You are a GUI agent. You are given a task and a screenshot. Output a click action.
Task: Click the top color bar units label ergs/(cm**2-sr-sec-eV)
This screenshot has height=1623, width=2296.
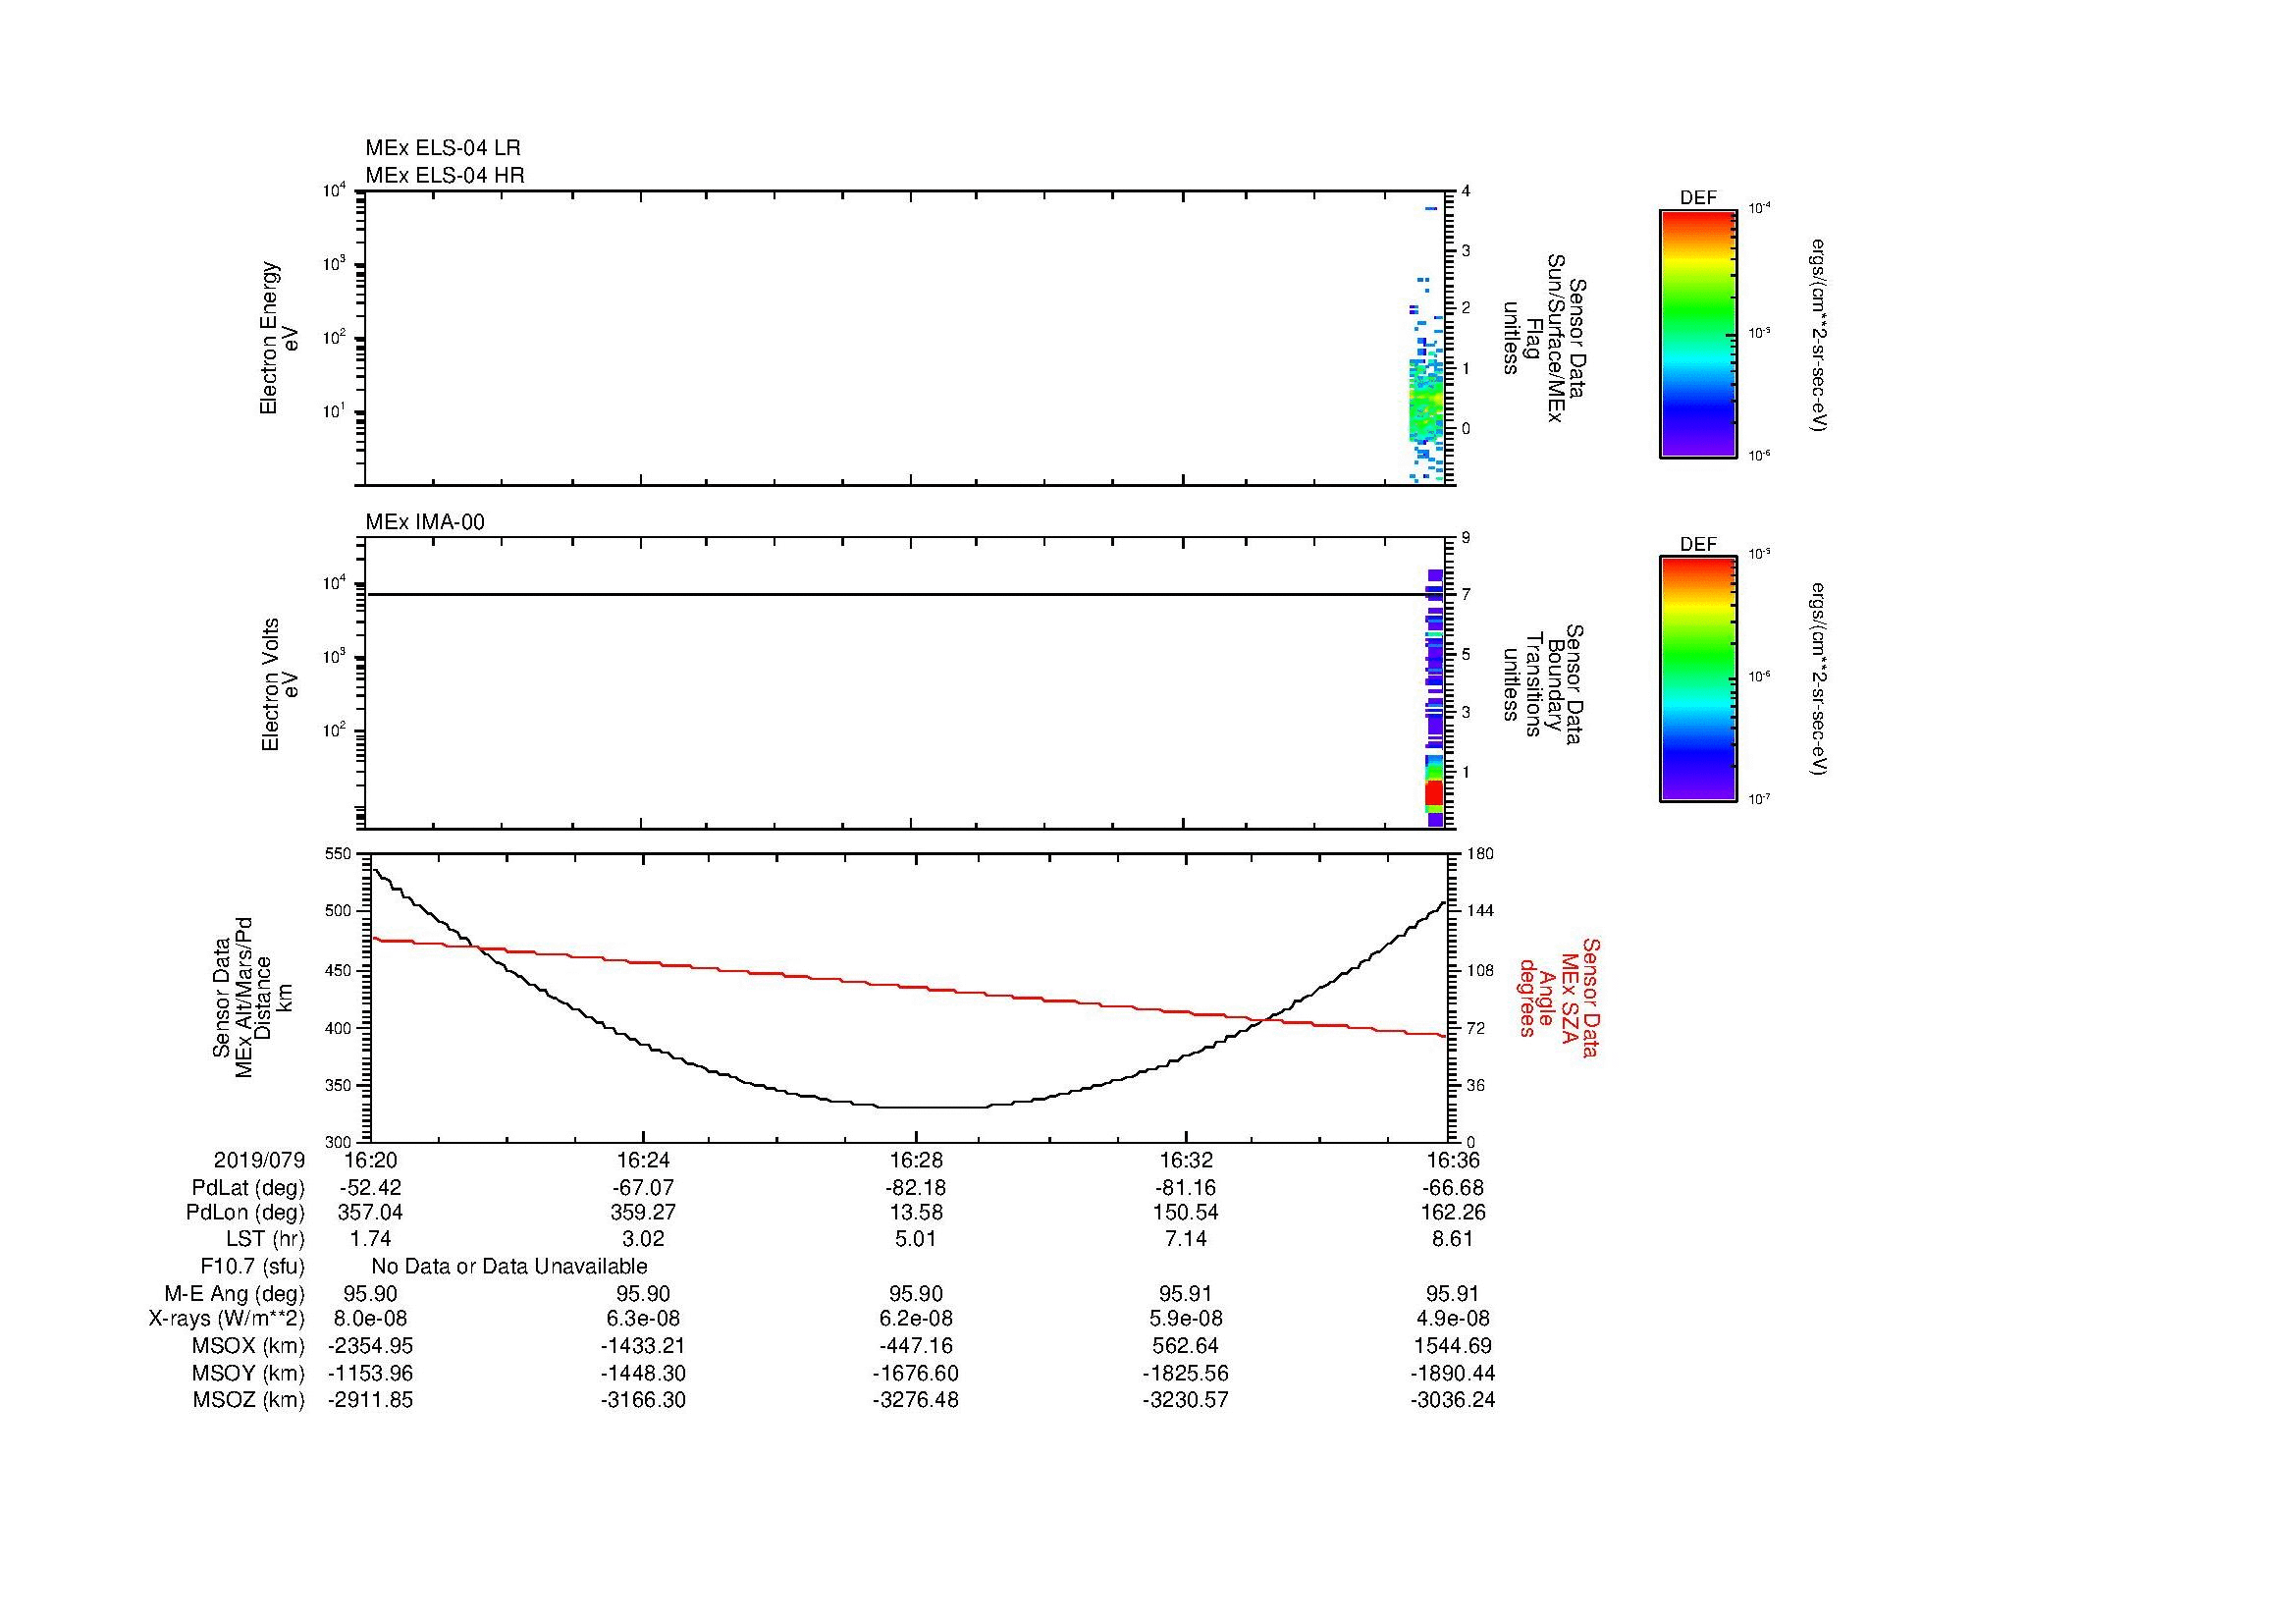pyautogui.click(x=1818, y=335)
